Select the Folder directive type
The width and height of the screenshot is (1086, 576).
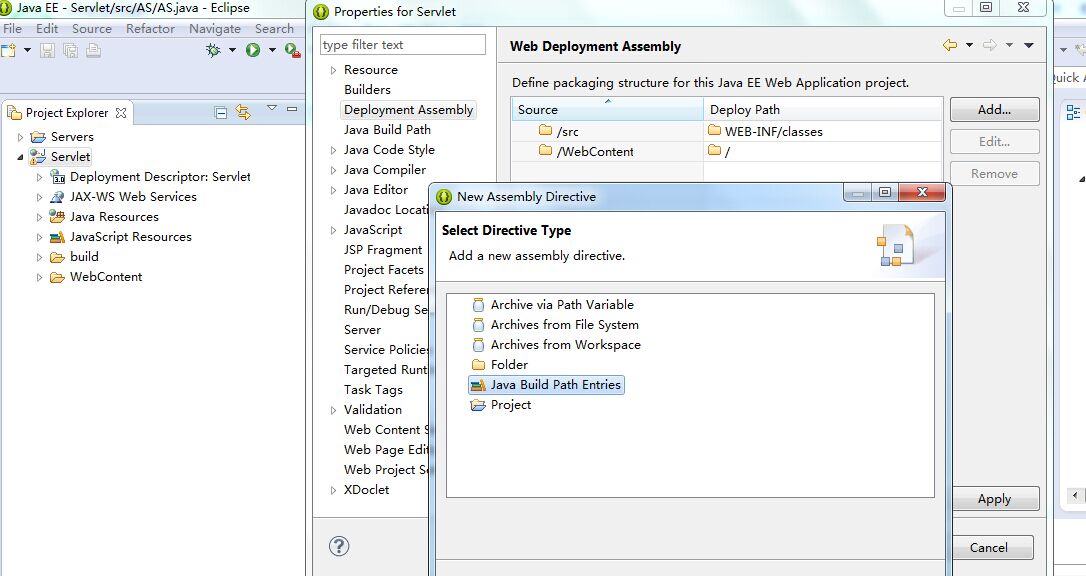509,365
